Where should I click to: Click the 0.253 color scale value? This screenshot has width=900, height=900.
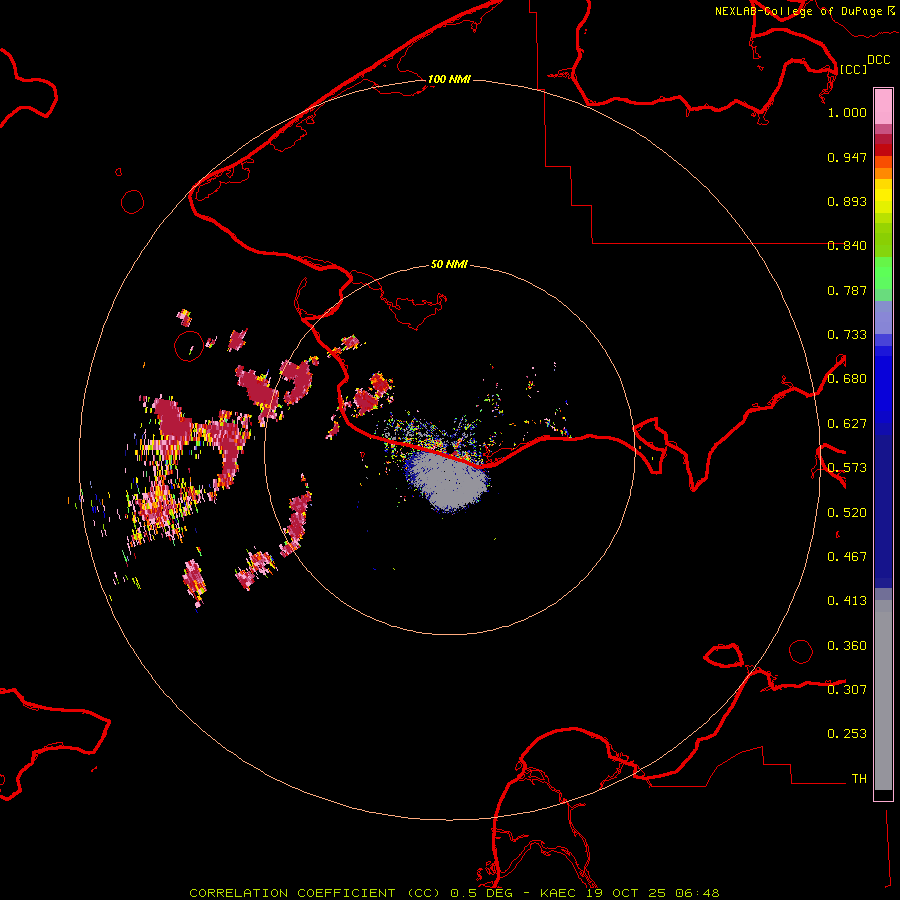click(847, 734)
